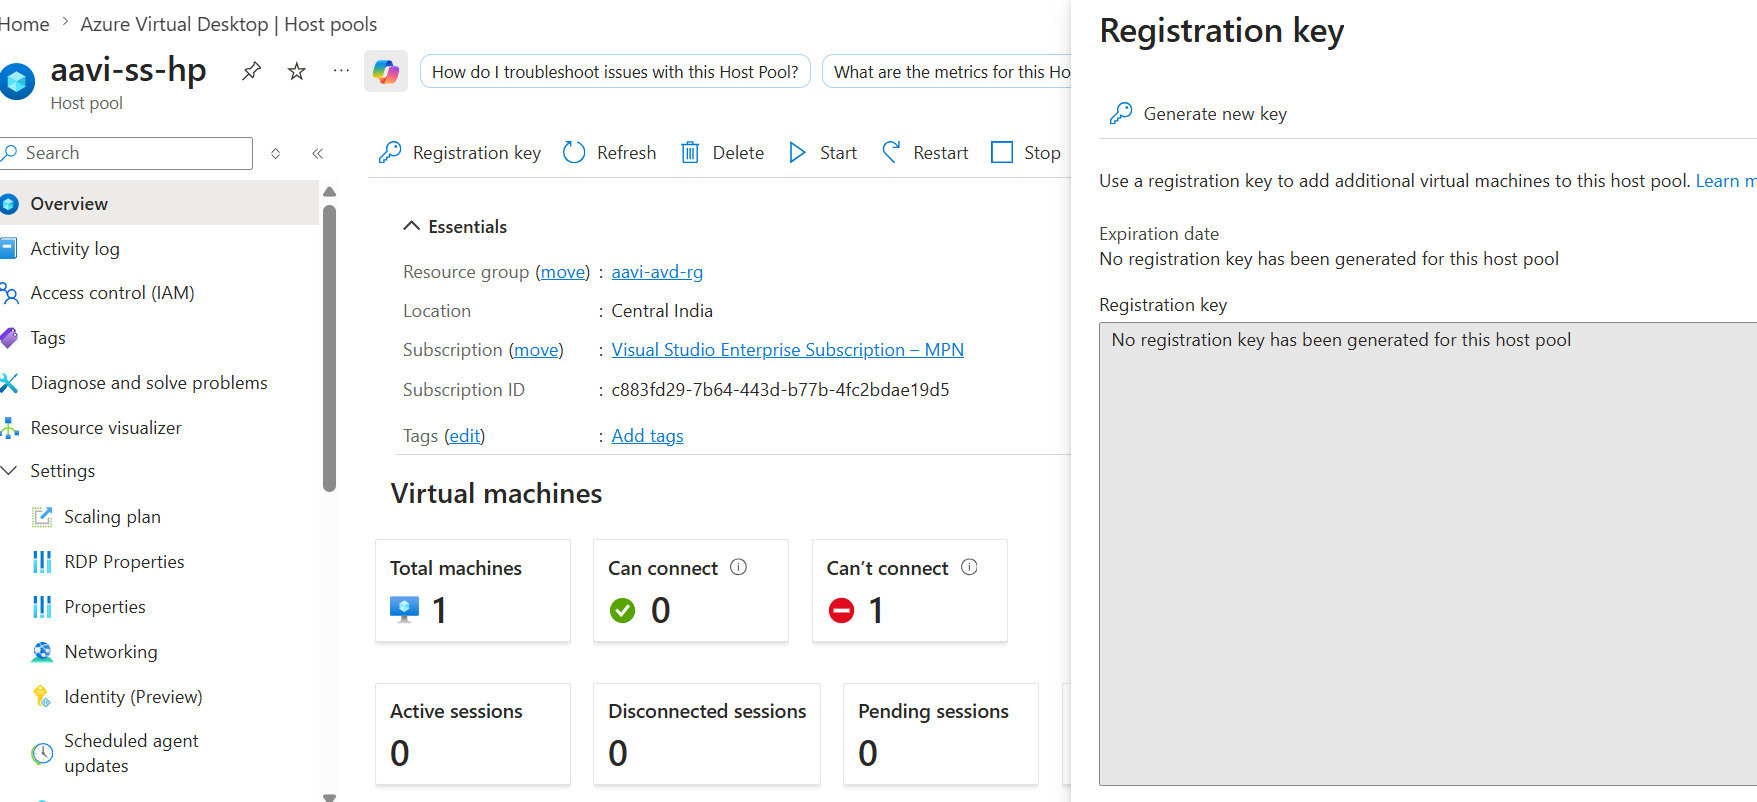1757x802 pixels.
Task: Click the Activity log icon
Action: (x=9, y=248)
